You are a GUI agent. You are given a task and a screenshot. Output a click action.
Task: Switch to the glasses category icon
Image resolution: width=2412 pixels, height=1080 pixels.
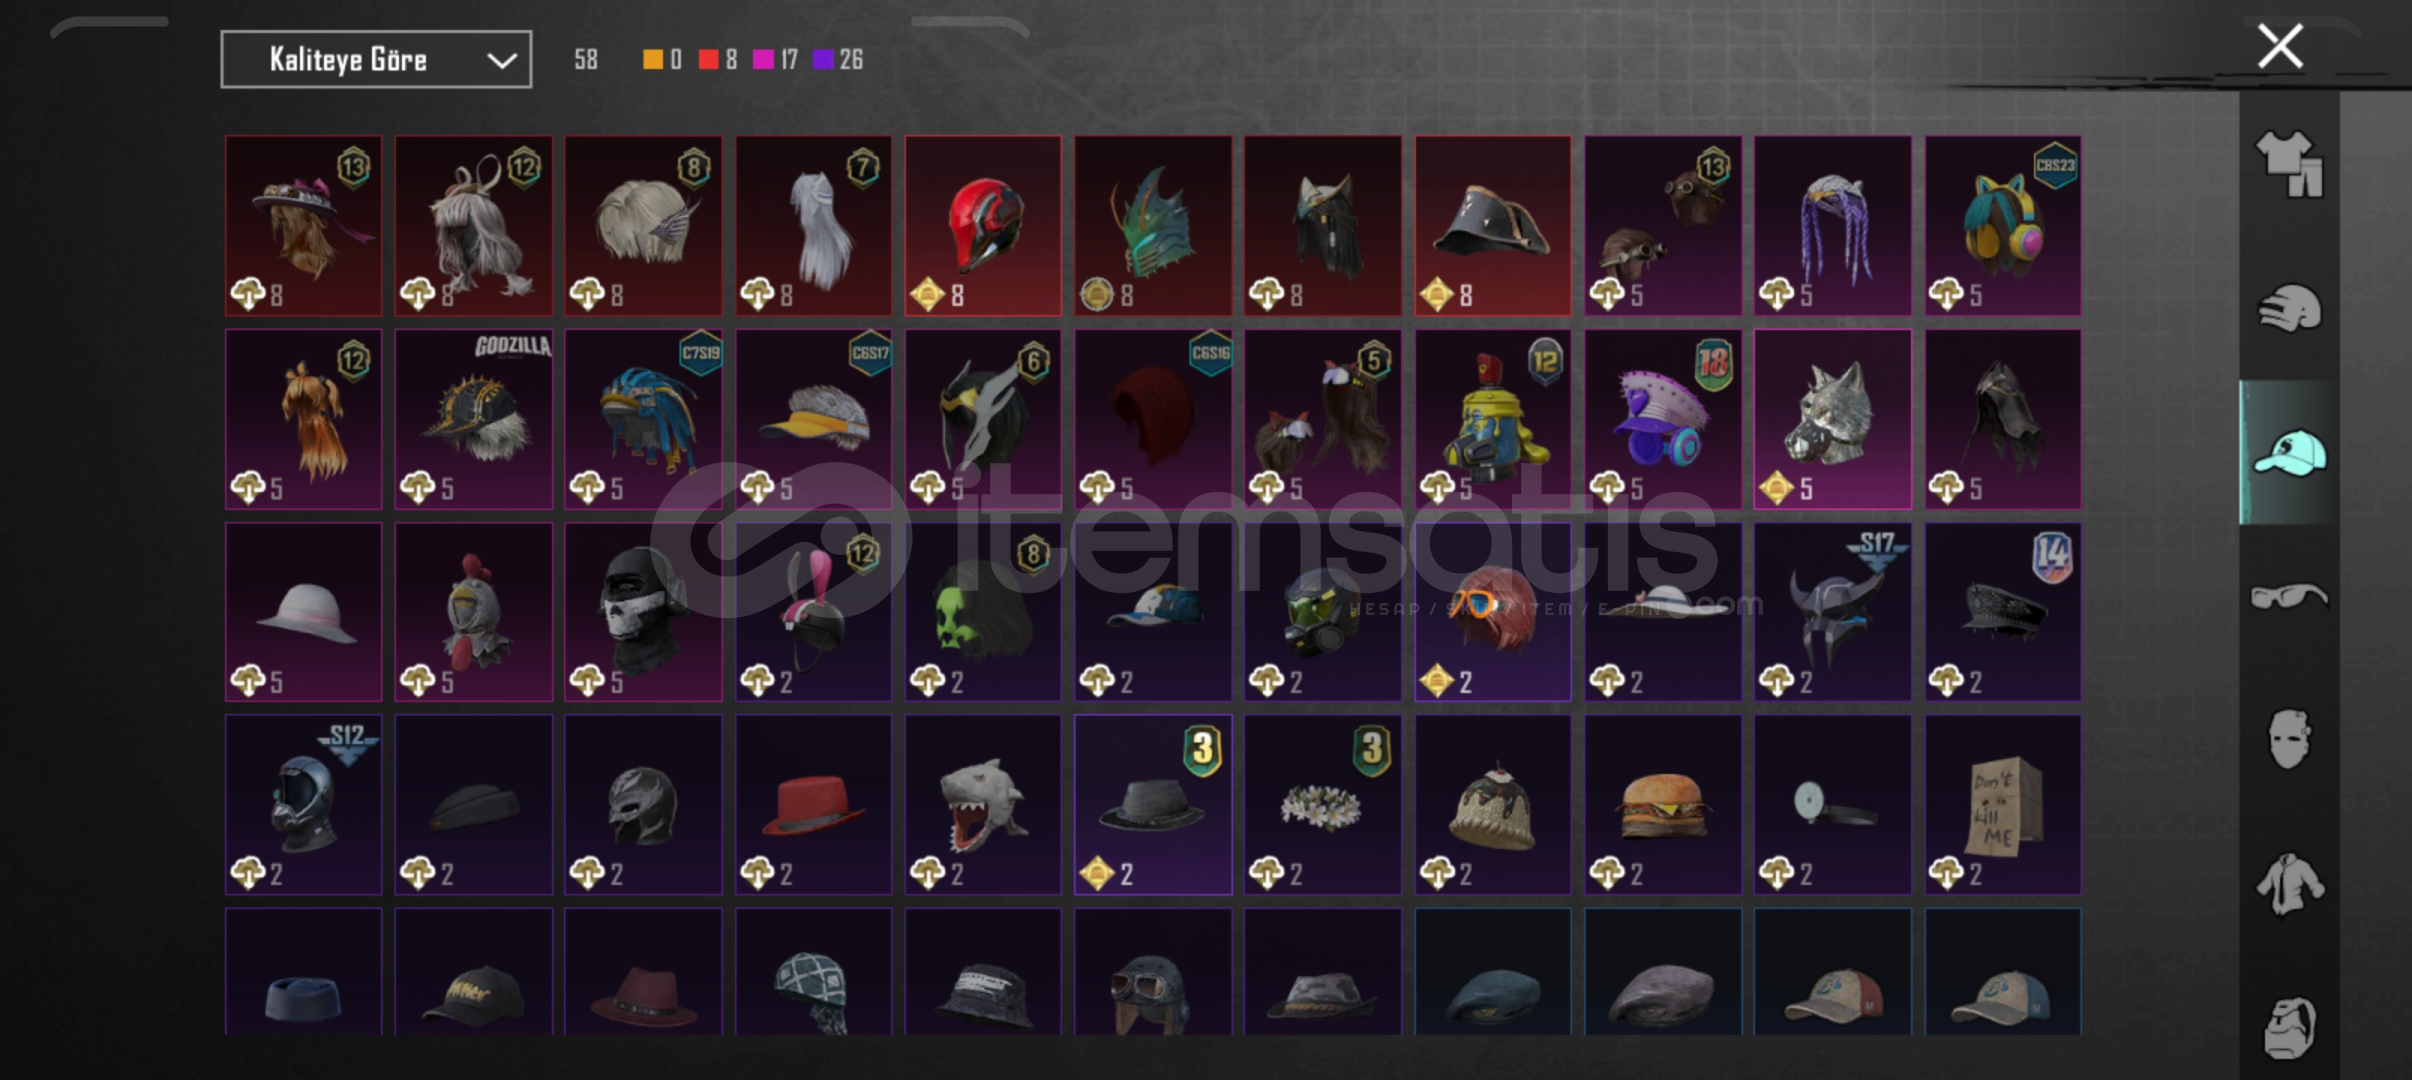2289,597
